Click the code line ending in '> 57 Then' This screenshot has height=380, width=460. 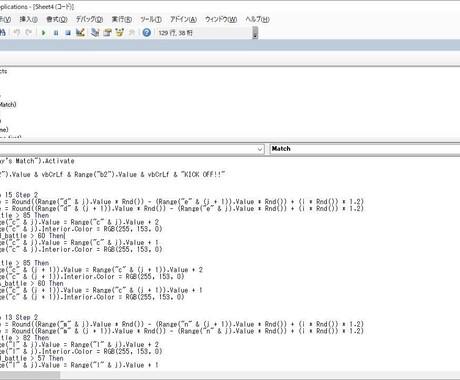click(x=32, y=358)
